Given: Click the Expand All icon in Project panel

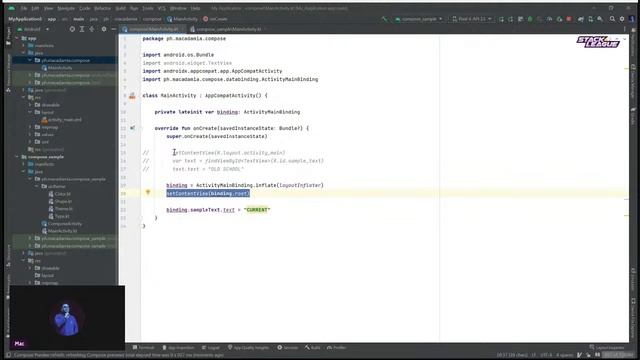Looking at the screenshot, I should [x=82, y=29].
